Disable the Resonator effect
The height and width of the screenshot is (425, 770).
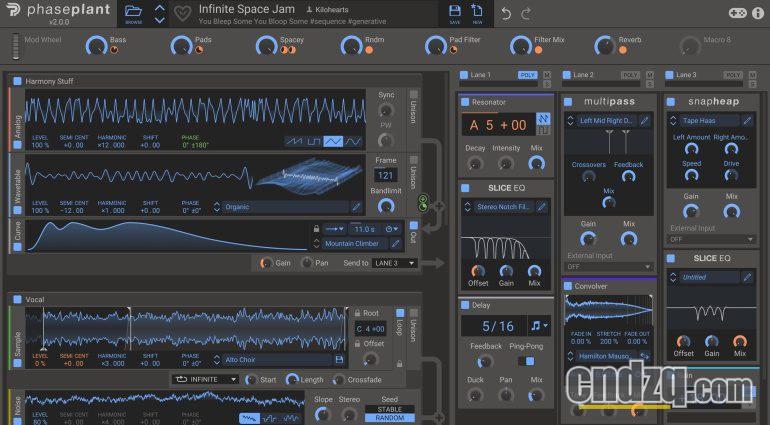(465, 102)
